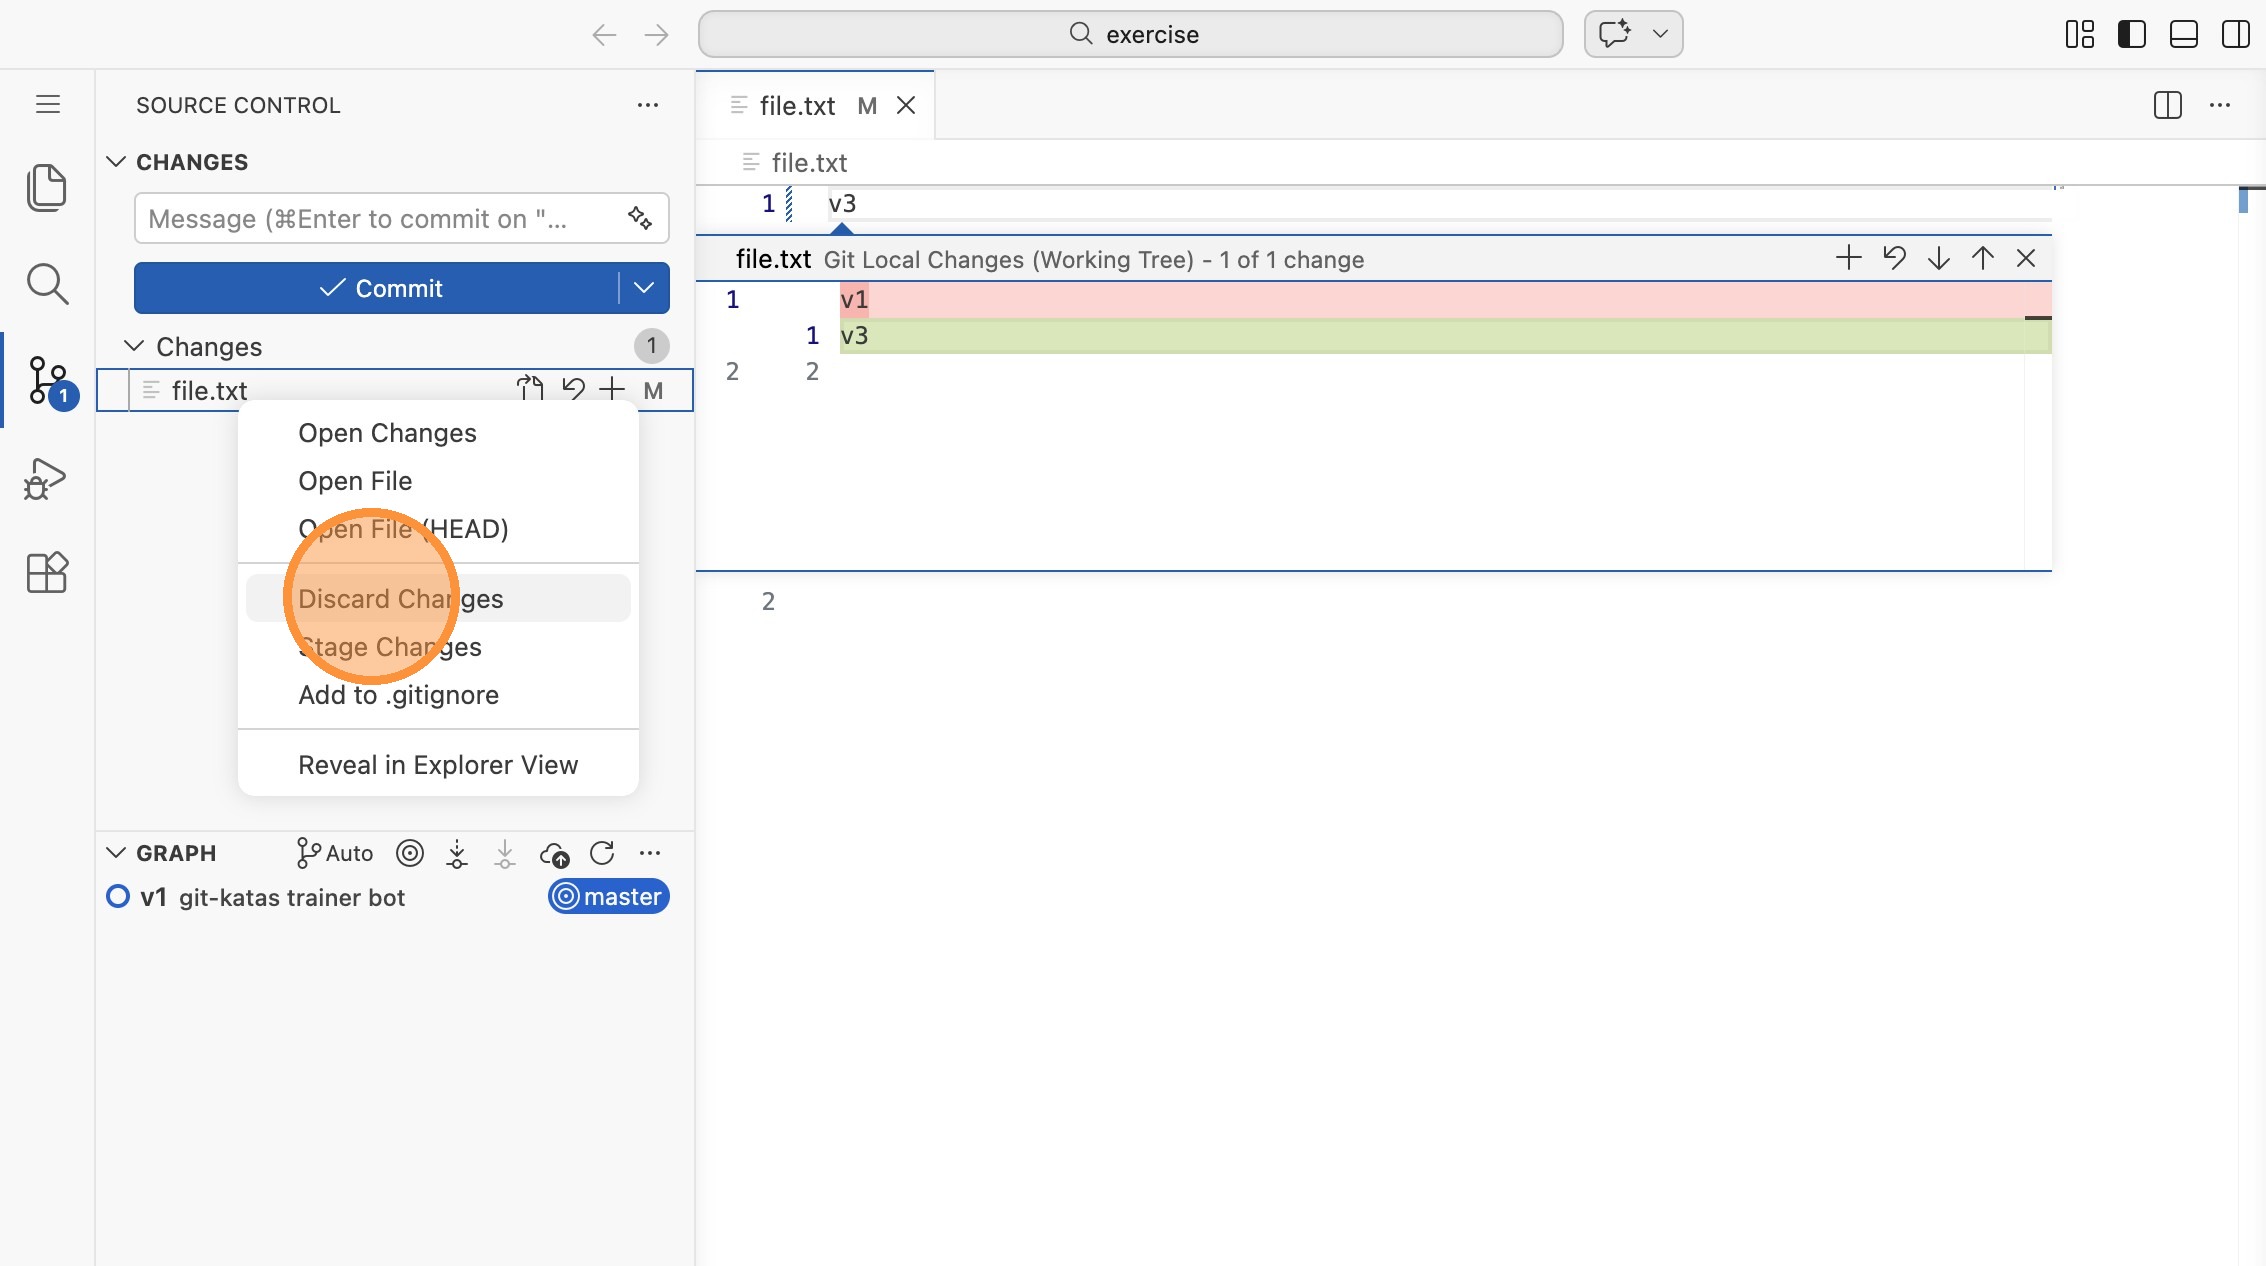Toggle the secondary side bar
The image size is (2266, 1266).
coord(2235,34)
